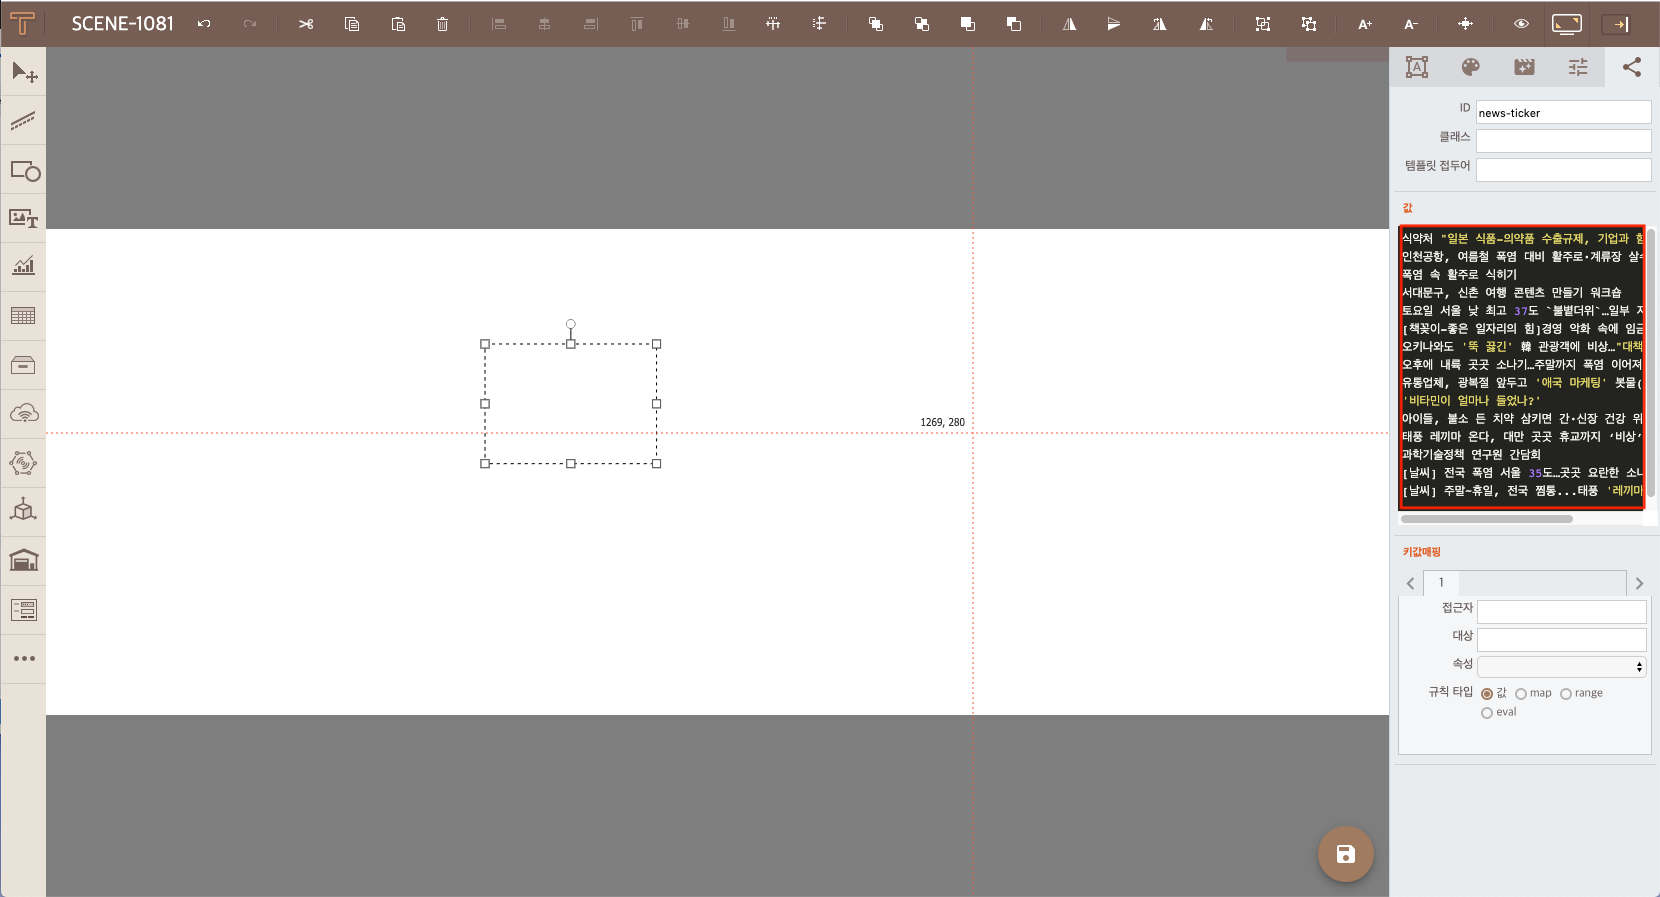Viewport: 1660px width, 897px height.
Task: Open the image and text tool group
Action: [x=24, y=218]
